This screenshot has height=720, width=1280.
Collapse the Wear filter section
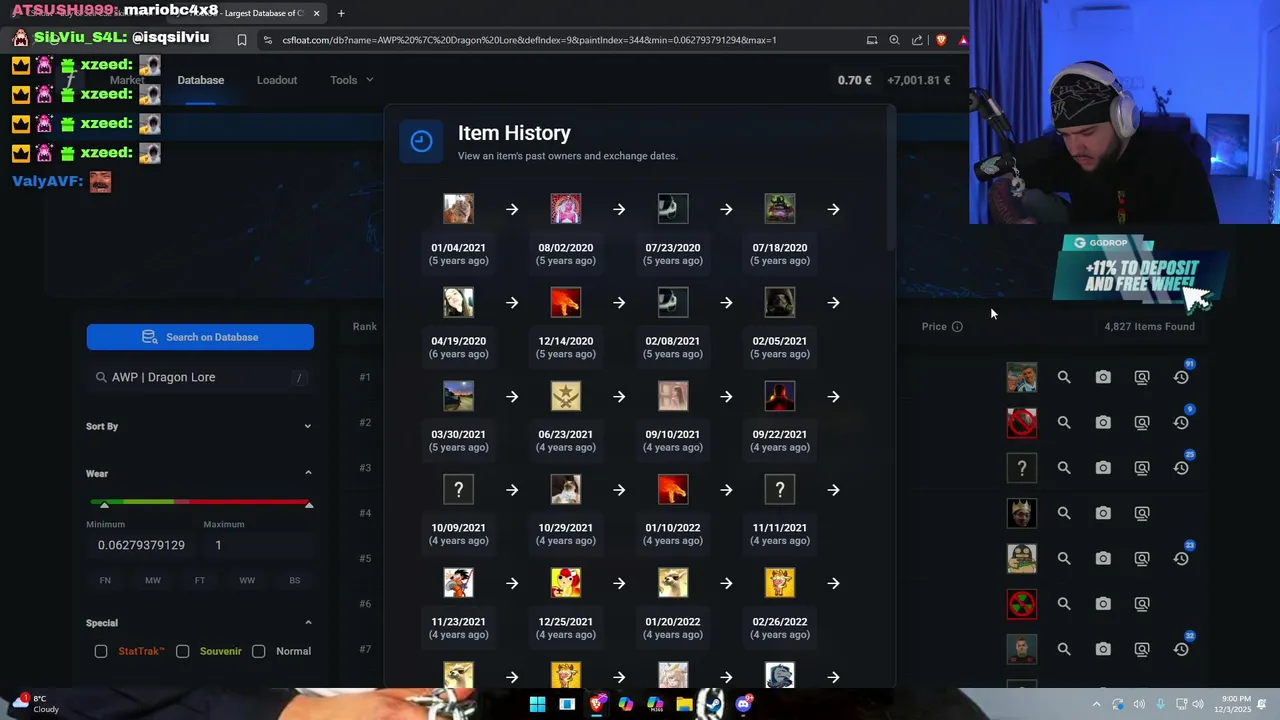click(x=308, y=473)
